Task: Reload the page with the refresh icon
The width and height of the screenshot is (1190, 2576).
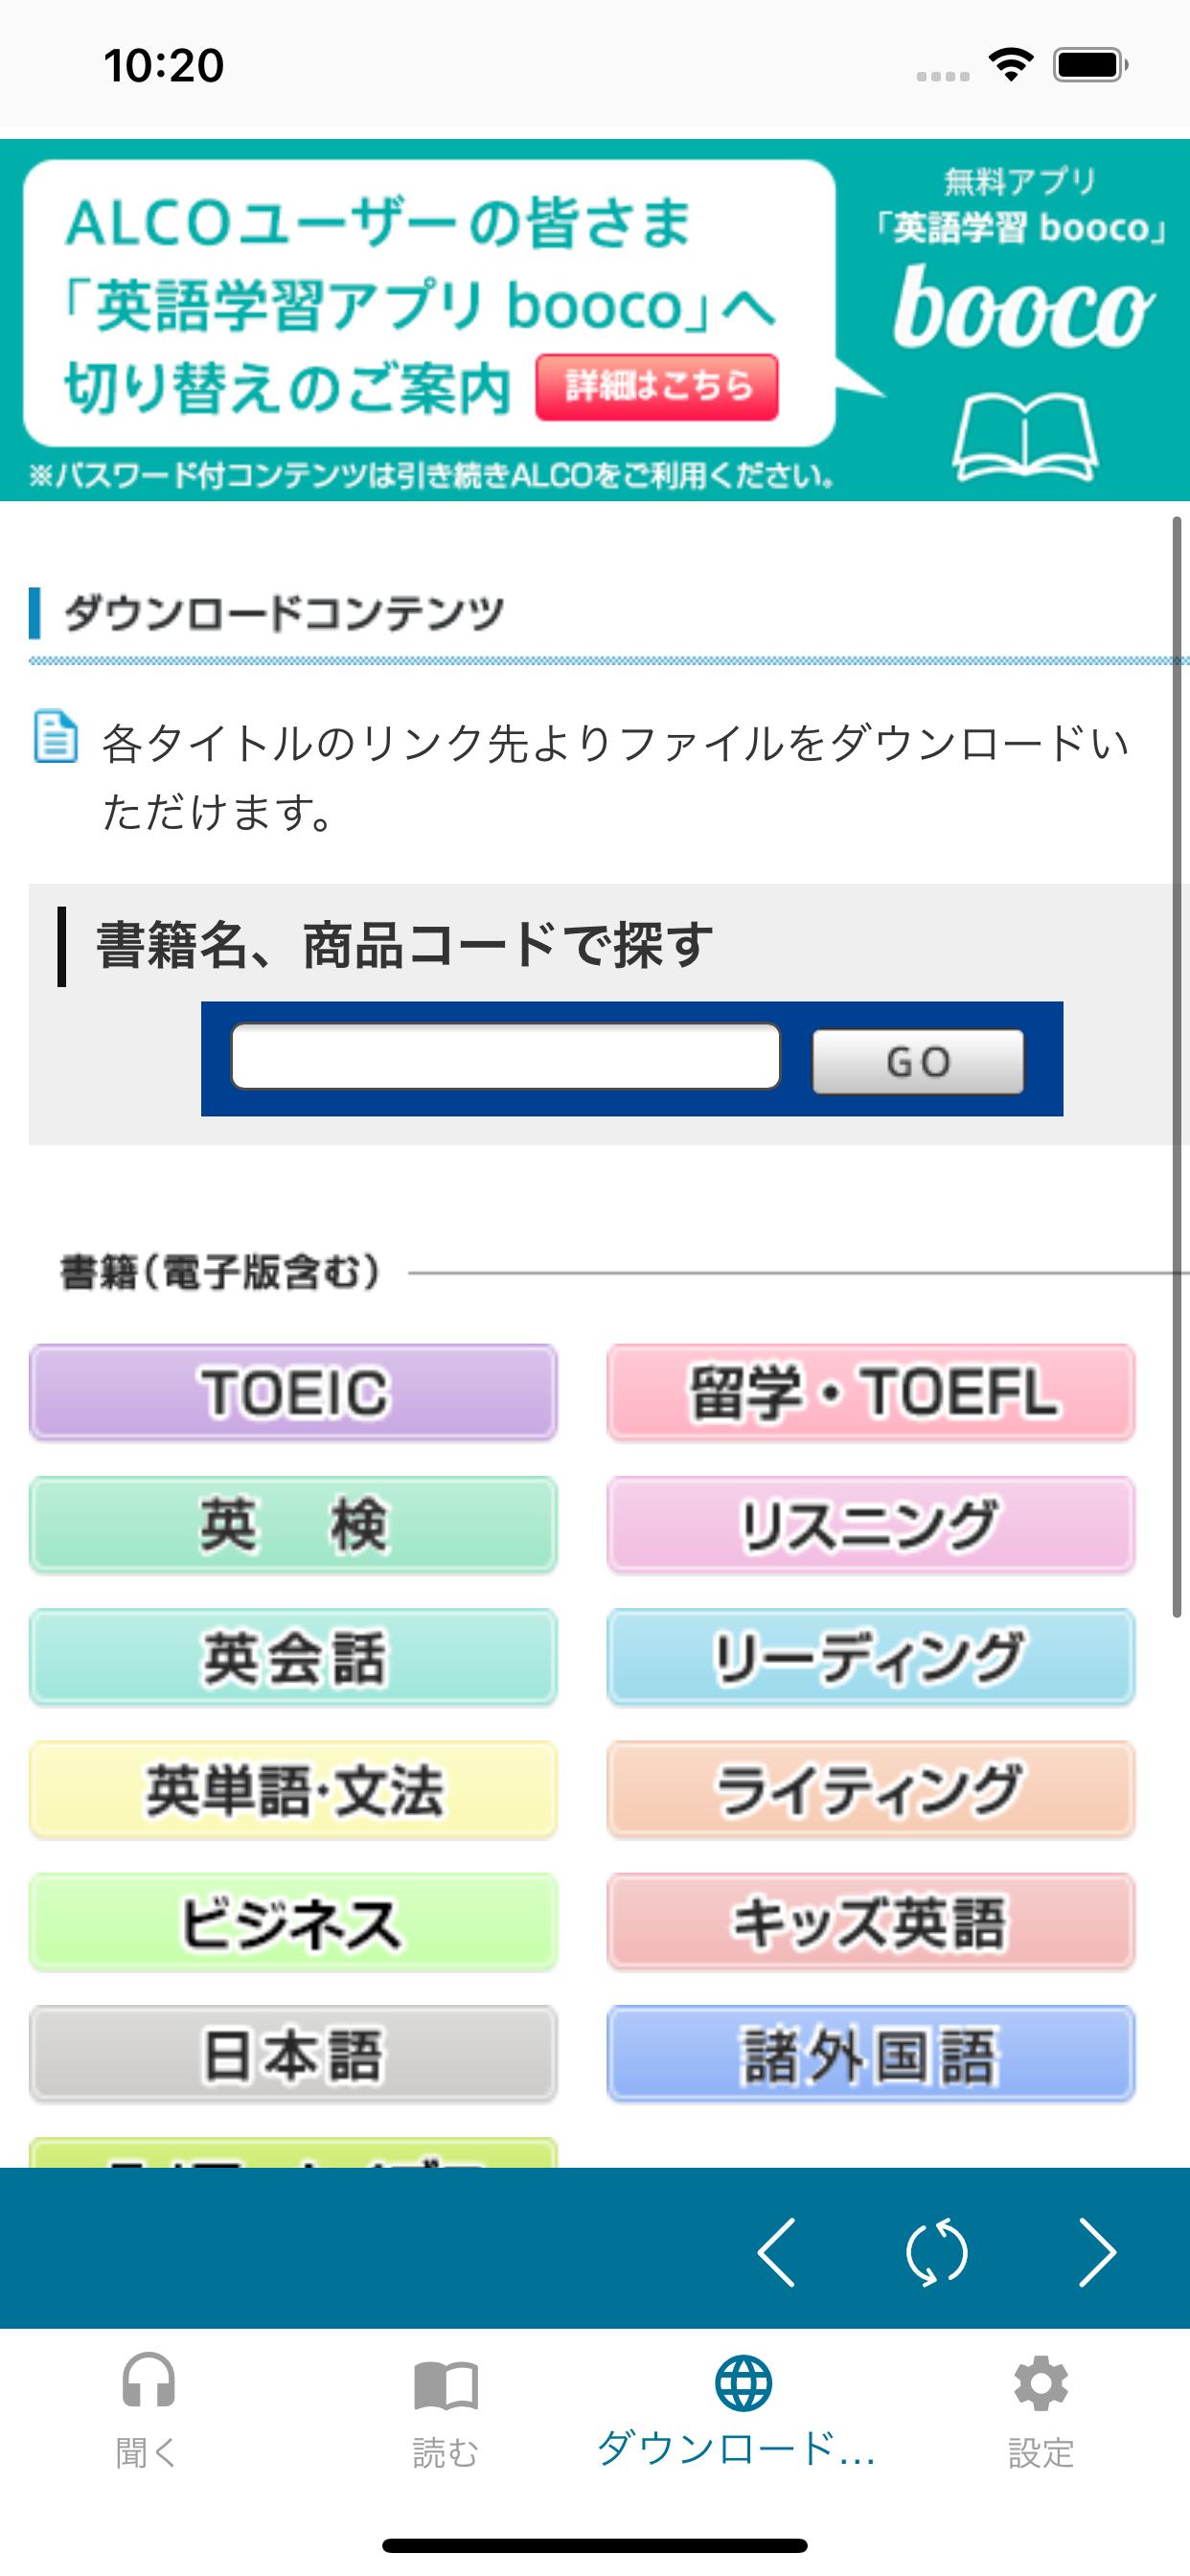Action: (x=936, y=2252)
